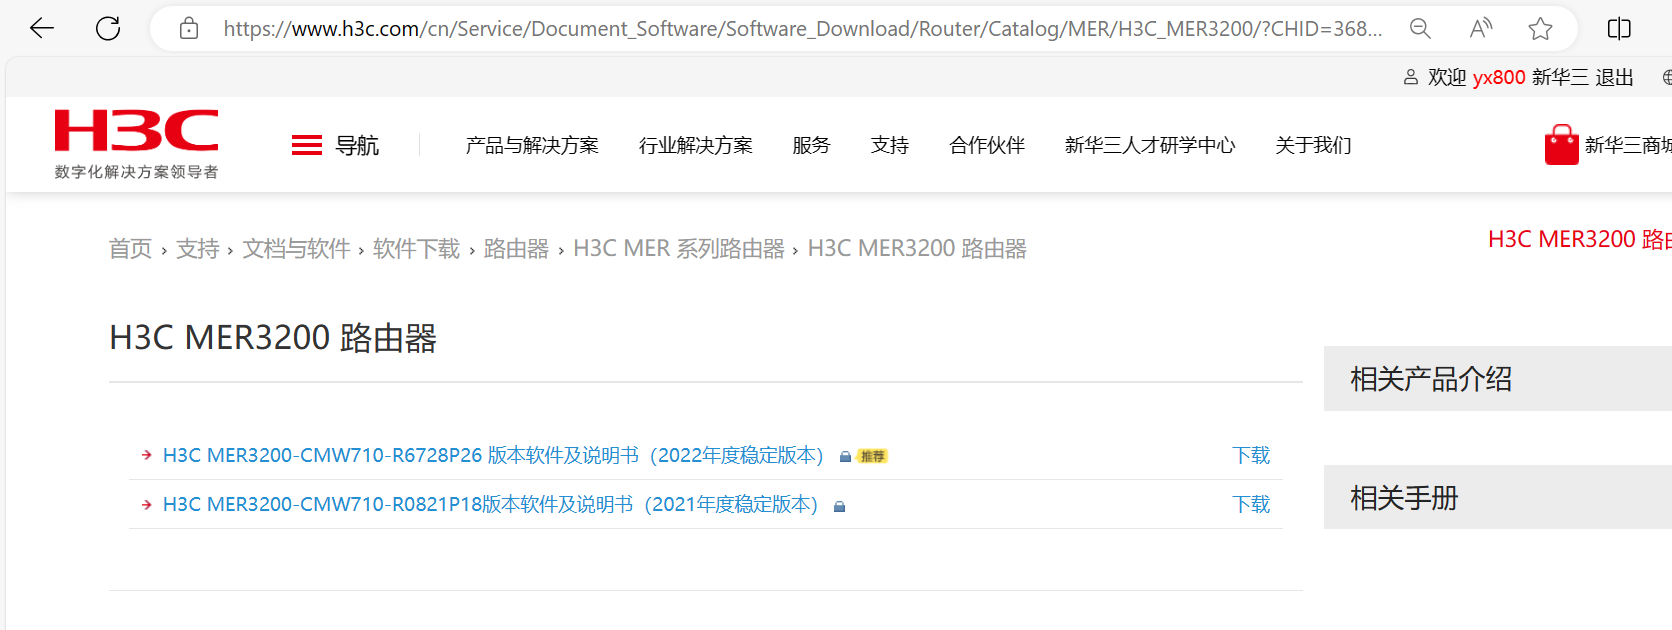Image resolution: width=1672 pixels, height=630 pixels.
Task: Expand the 相关手册 panel
Action: point(1498,497)
